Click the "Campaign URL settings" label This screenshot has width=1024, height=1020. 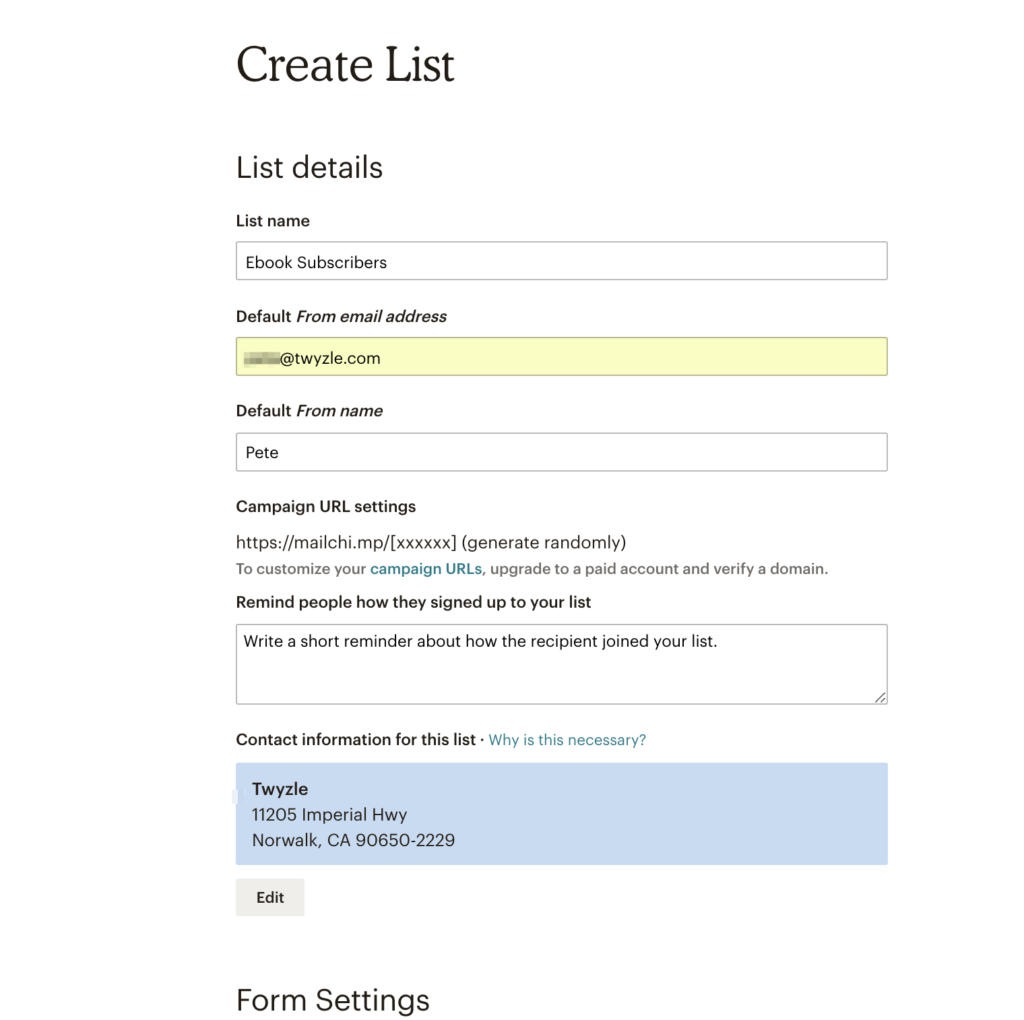(326, 506)
